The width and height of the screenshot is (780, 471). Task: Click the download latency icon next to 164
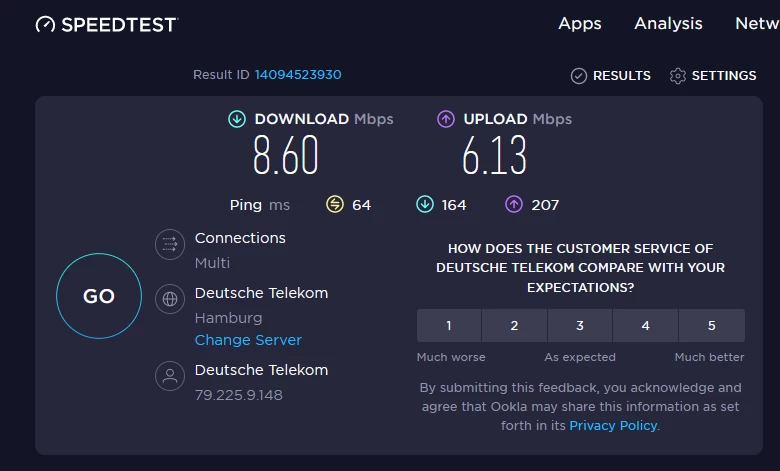tap(425, 205)
